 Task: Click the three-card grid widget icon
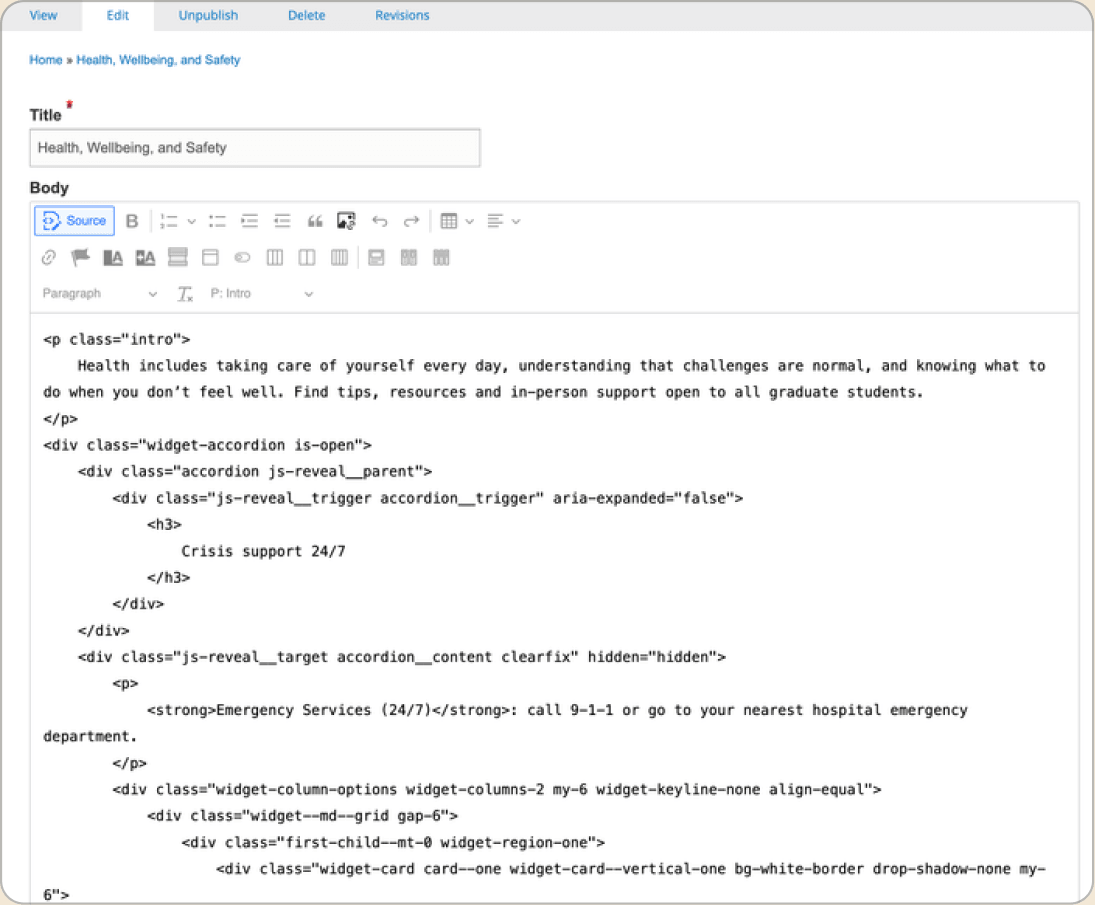441,258
